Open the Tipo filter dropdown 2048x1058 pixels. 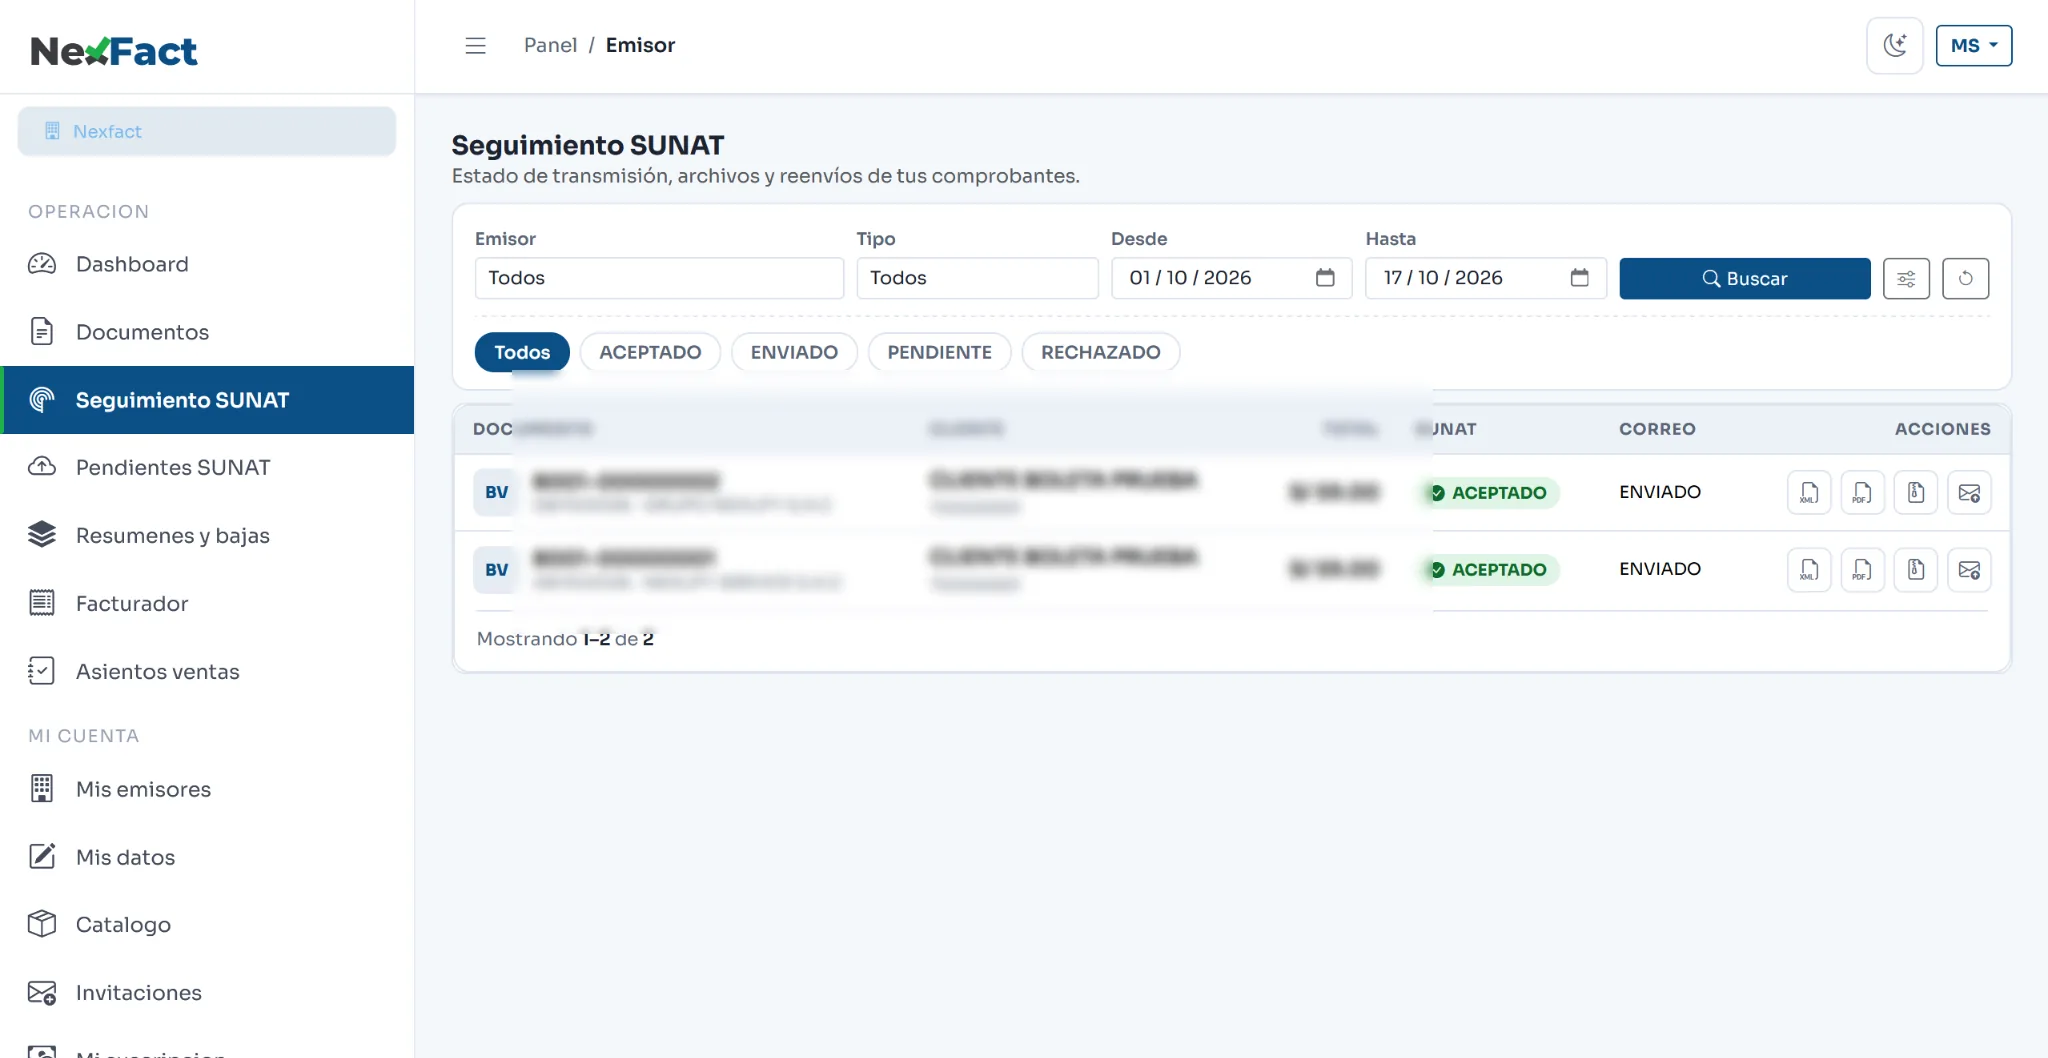coord(977,278)
